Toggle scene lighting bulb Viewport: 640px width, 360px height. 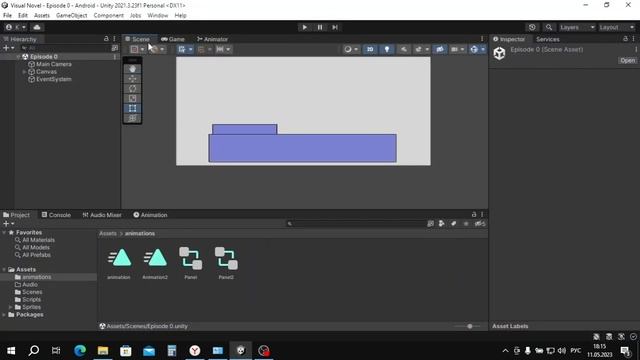[387, 49]
